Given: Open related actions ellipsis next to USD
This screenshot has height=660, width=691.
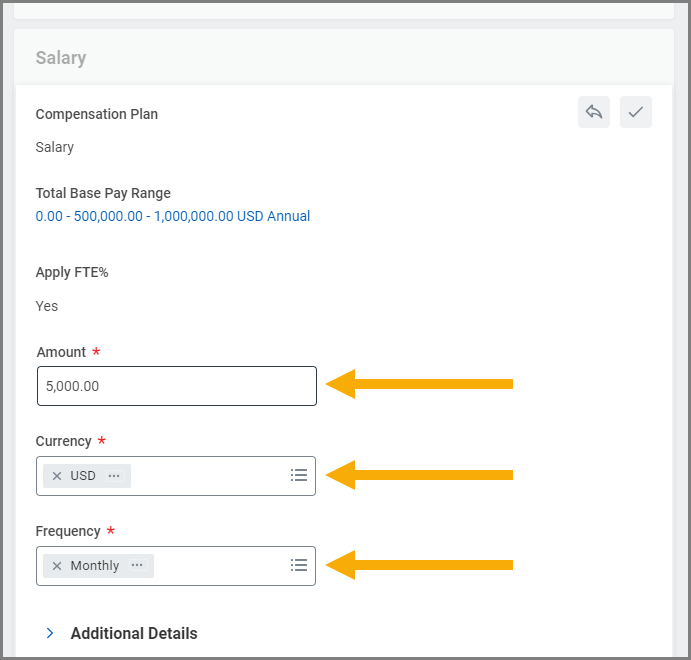Looking at the screenshot, I should point(114,476).
